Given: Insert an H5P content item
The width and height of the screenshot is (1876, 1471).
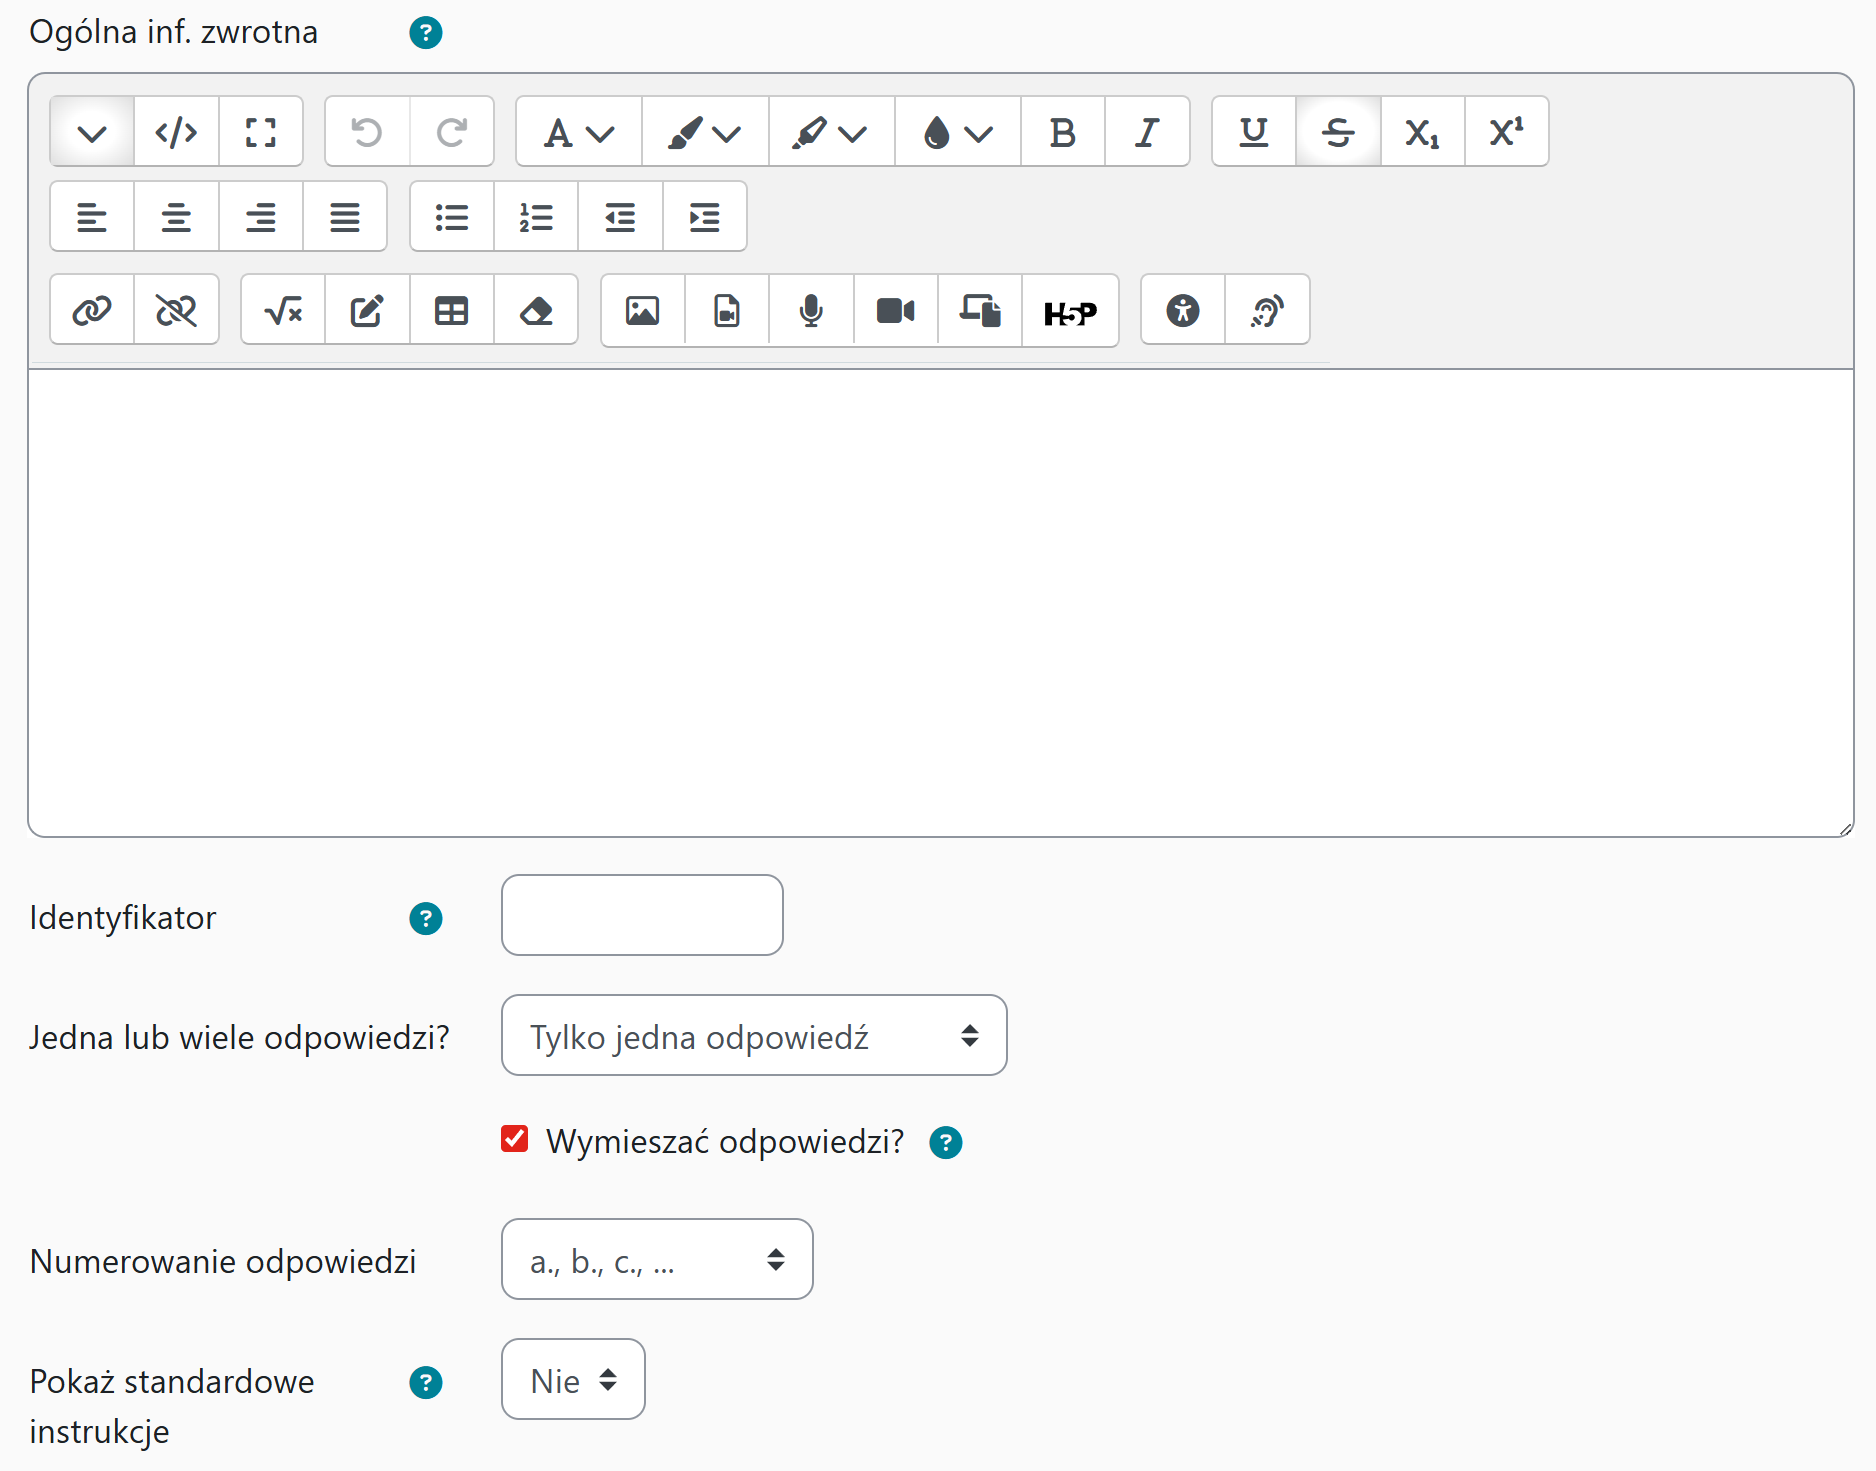Looking at the screenshot, I should (1069, 312).
